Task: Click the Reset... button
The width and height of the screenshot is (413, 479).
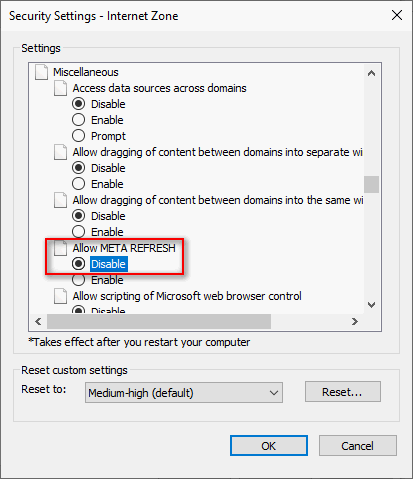Action: pyautogui.click(x=343, y=392)
